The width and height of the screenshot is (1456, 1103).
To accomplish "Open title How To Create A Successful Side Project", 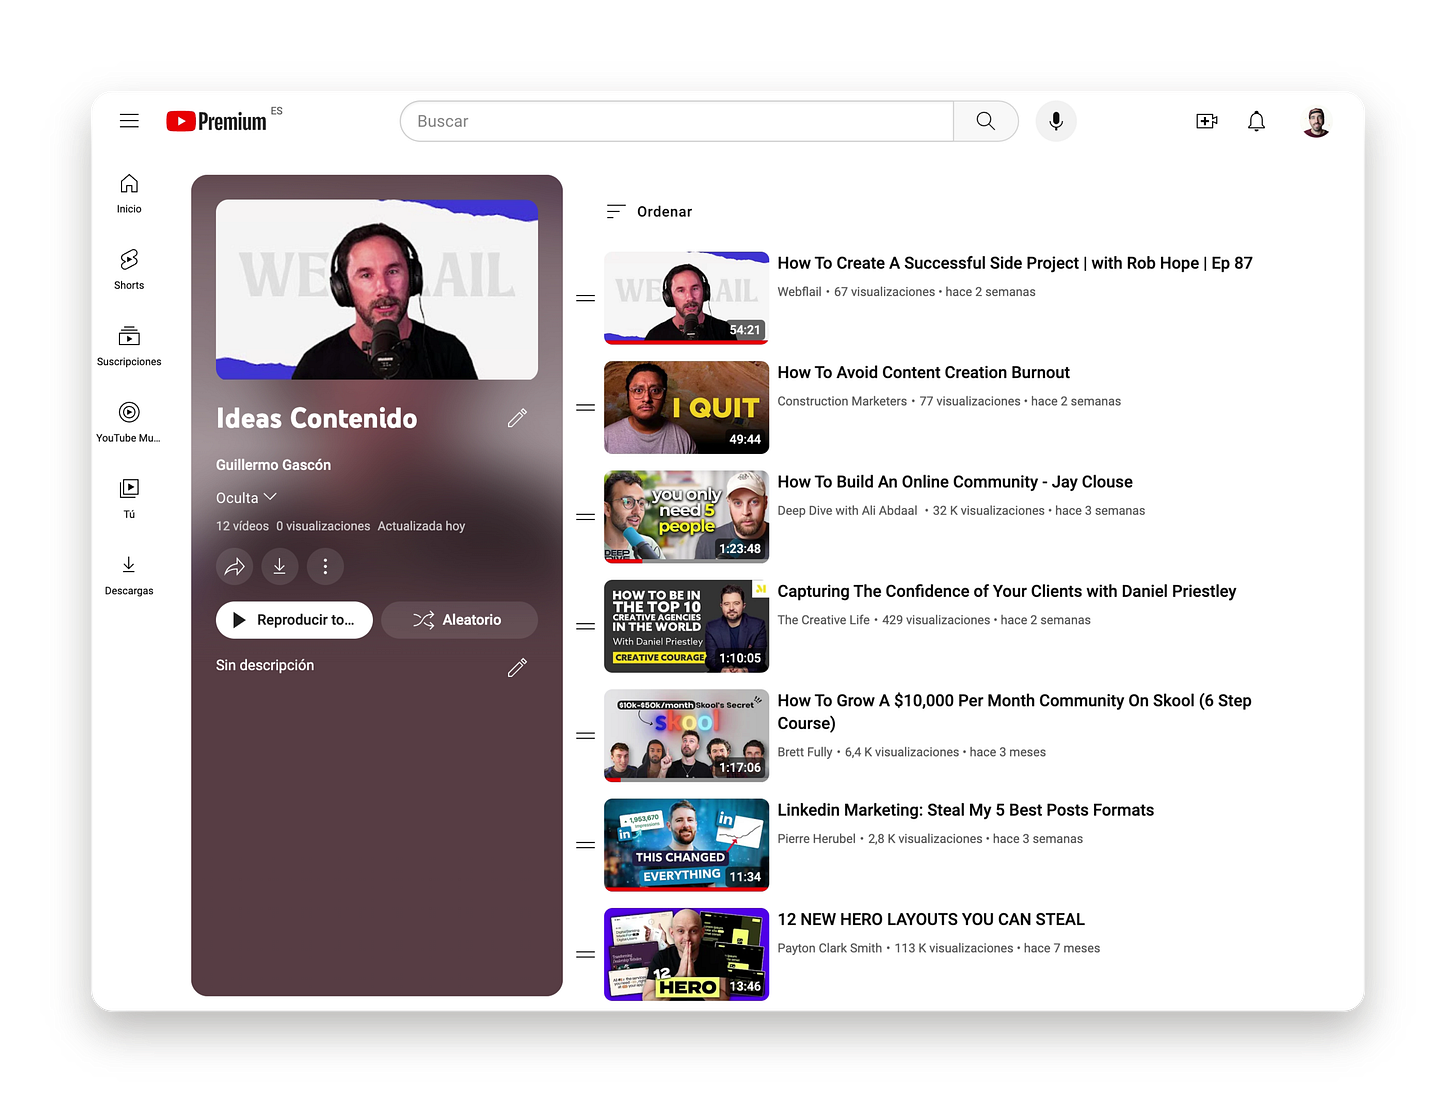I will point(1015,263).
